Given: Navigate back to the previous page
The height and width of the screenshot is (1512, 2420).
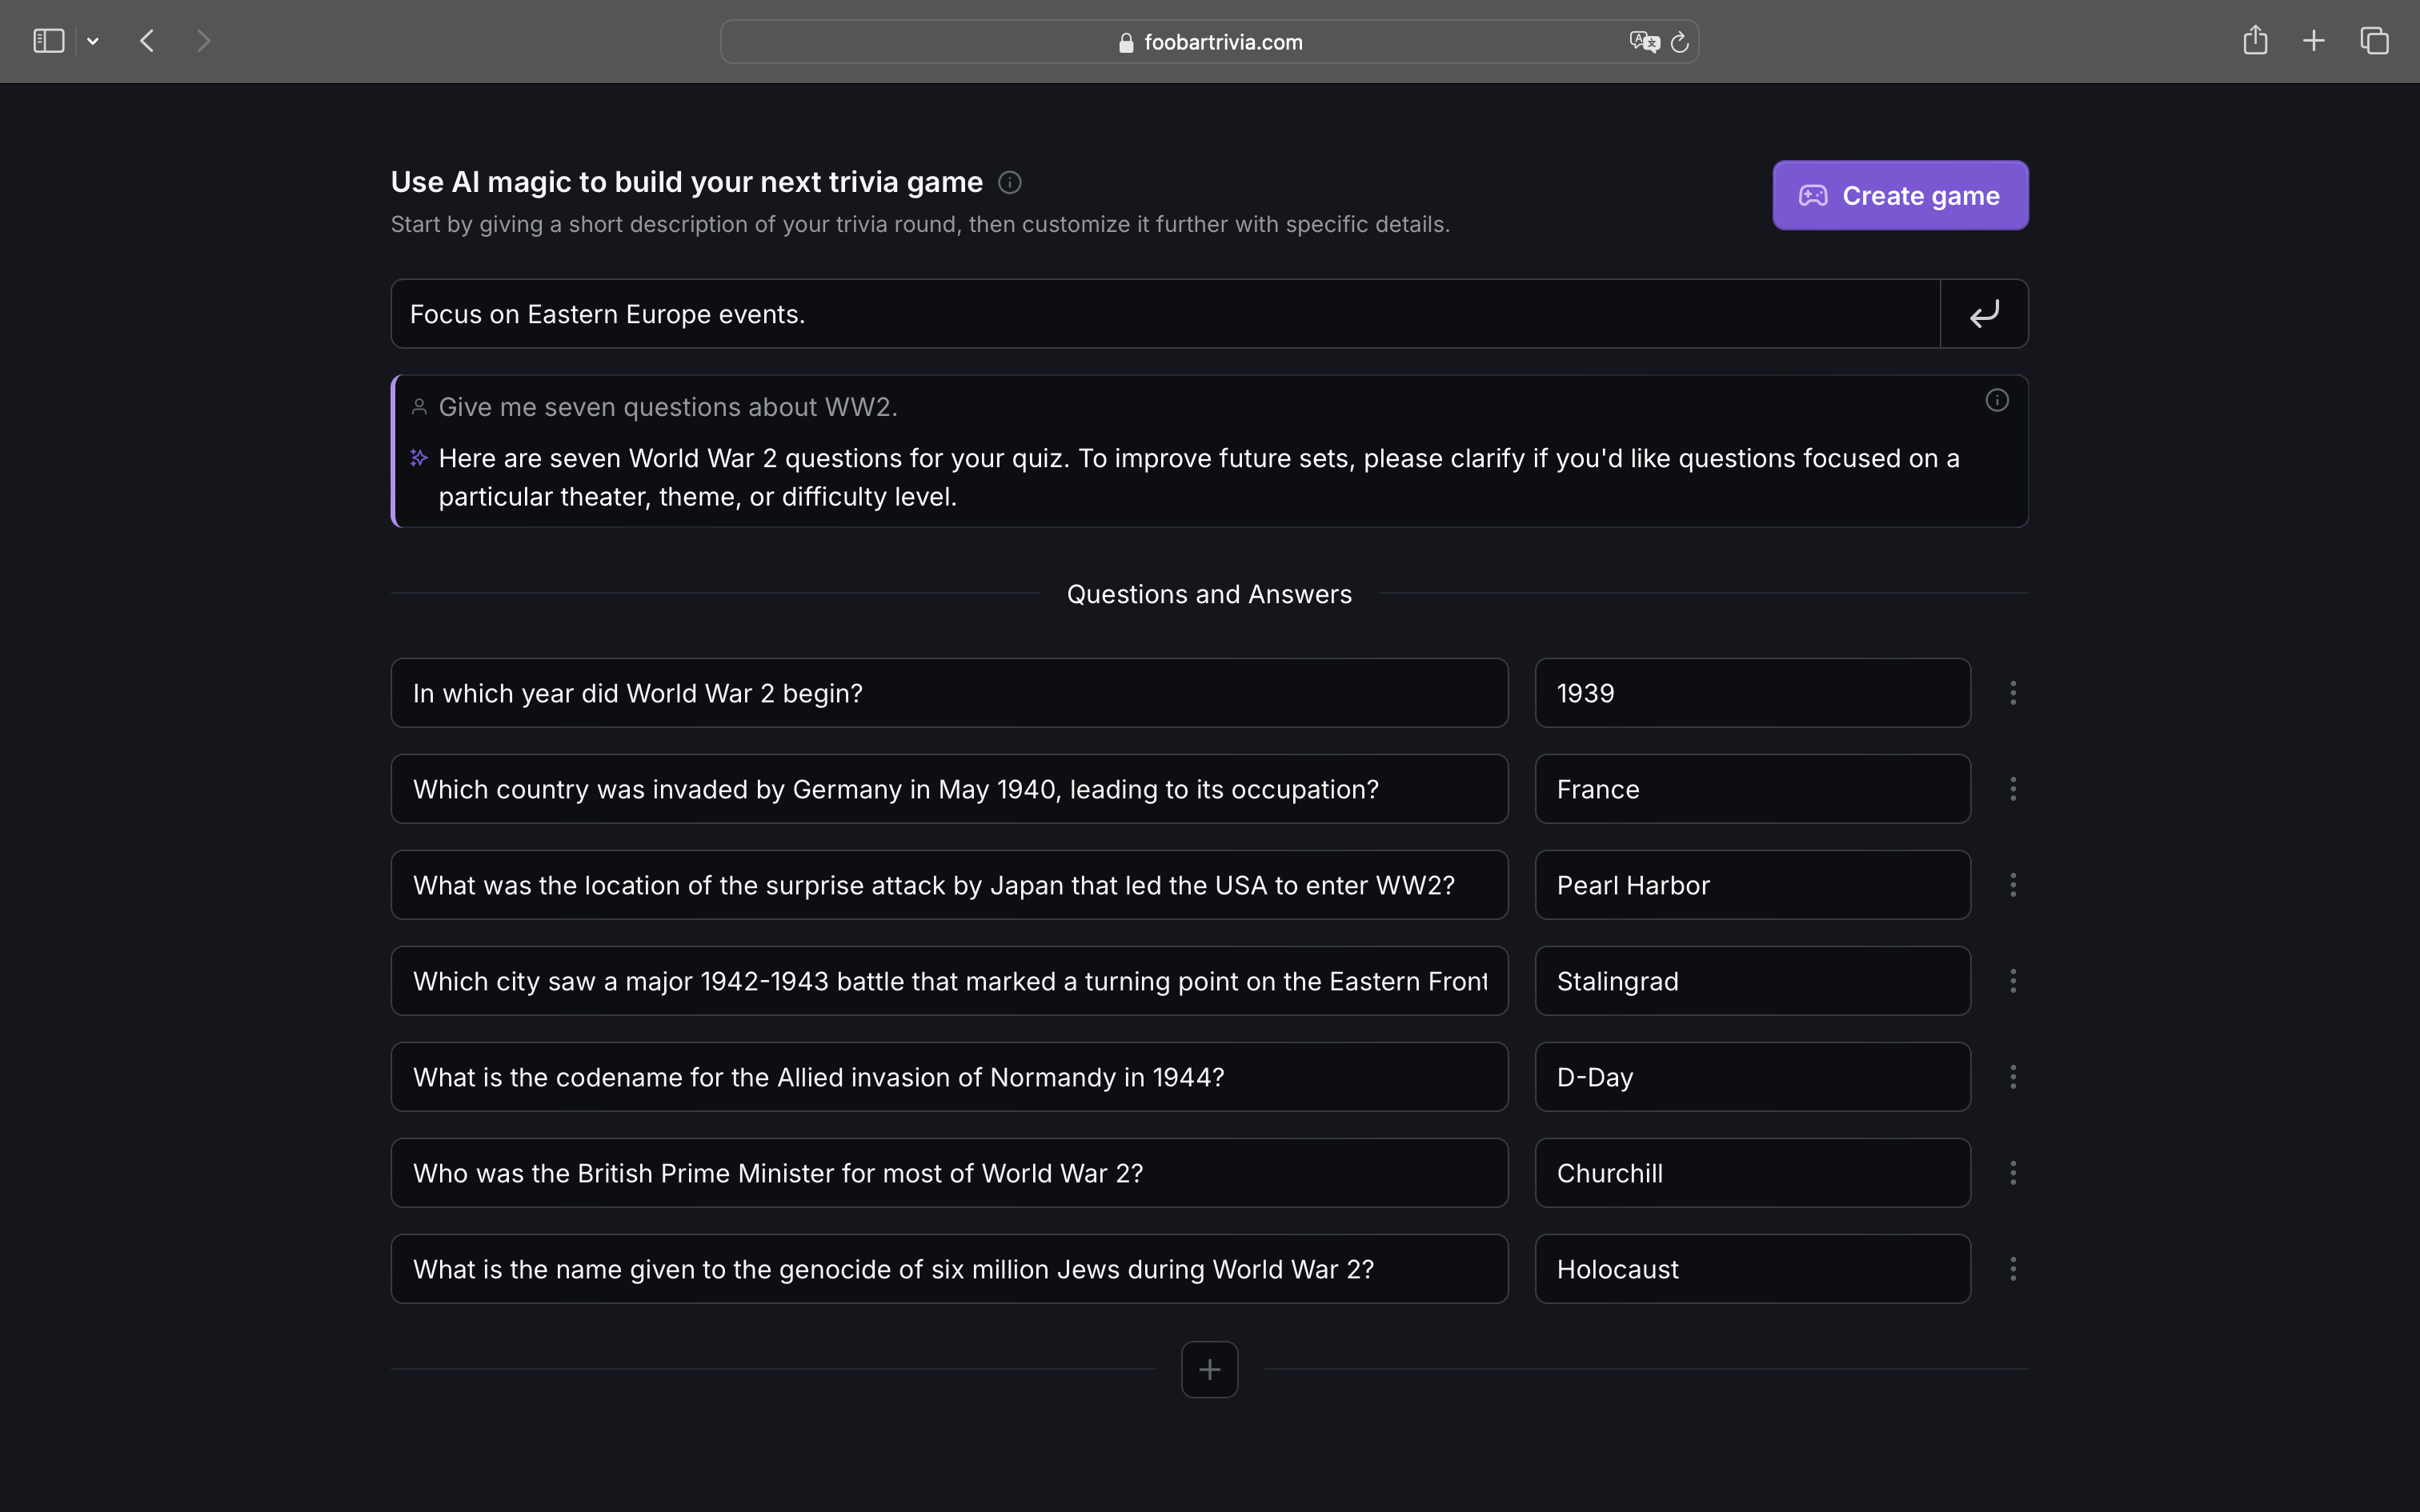Looking at the screenshot, I should pyautogui.click(x=146, y=40).
